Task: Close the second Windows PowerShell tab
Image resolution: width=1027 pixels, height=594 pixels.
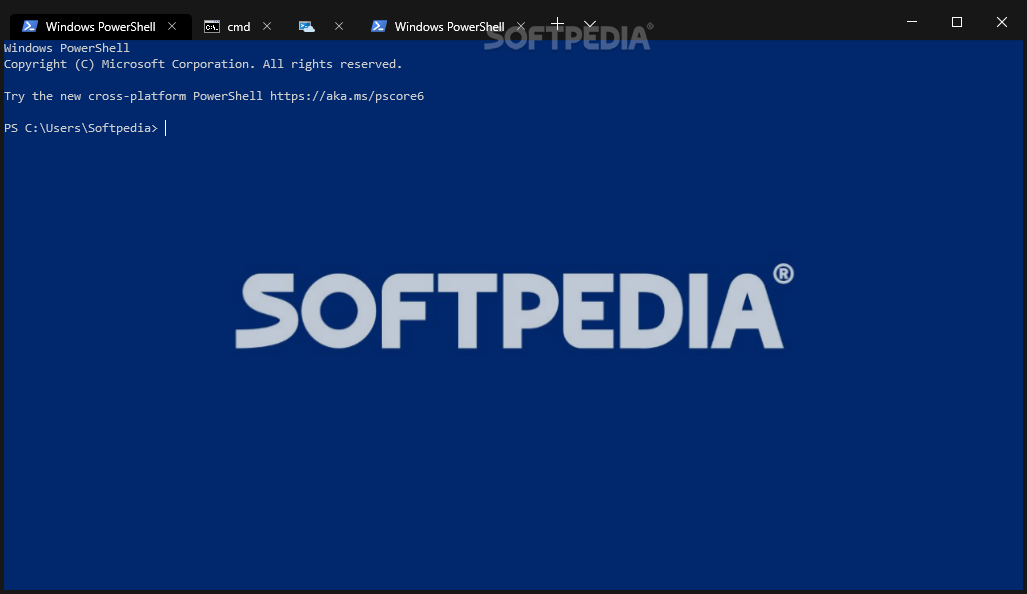Action: [521, 26]
